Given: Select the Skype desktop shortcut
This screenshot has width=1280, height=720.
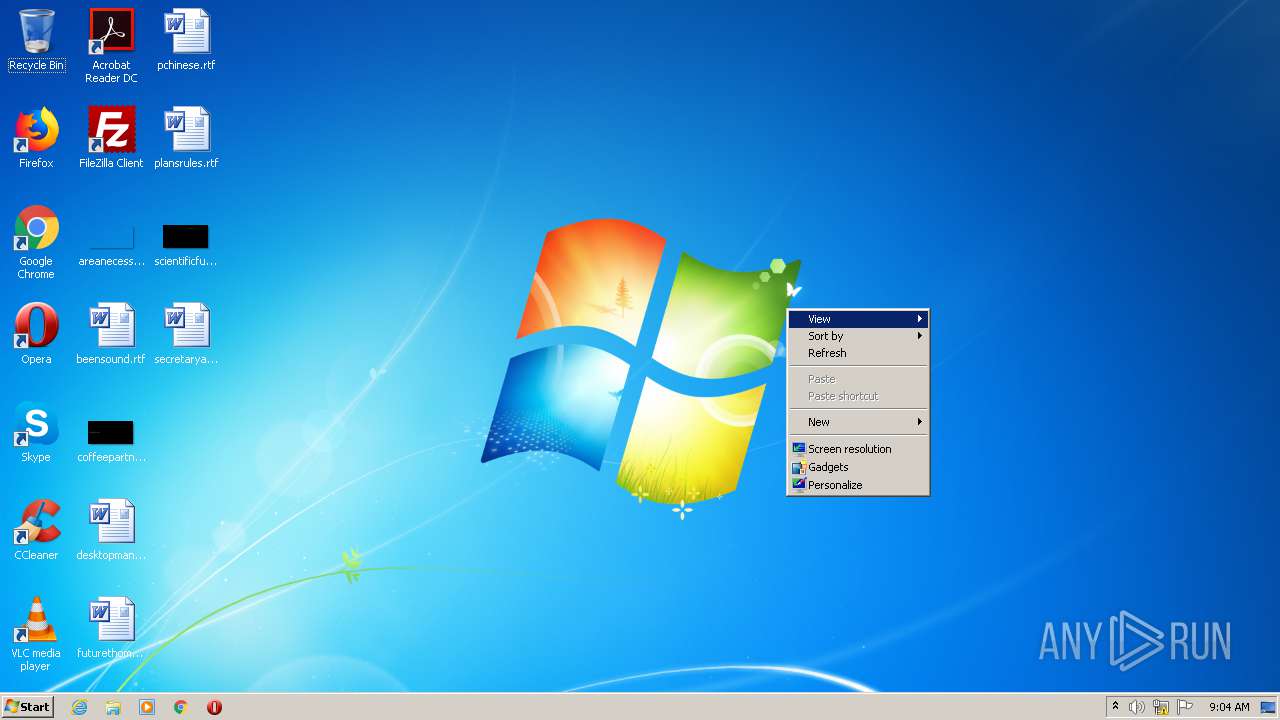Looking at the screenshot, I should point(36,433).
